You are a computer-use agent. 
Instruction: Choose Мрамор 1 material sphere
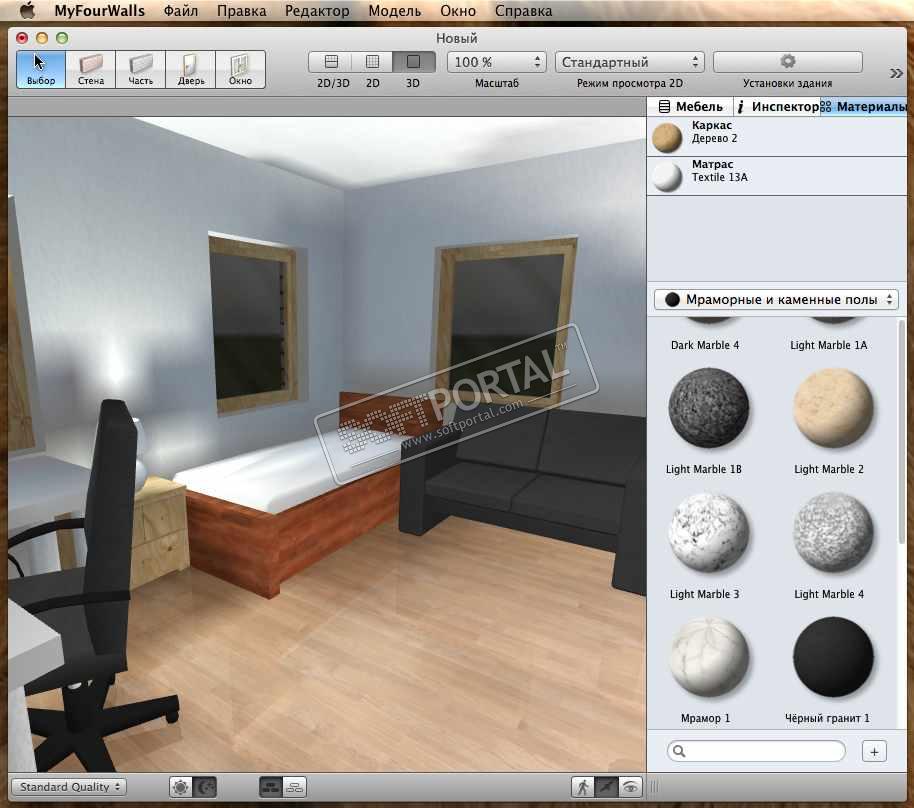708,657
